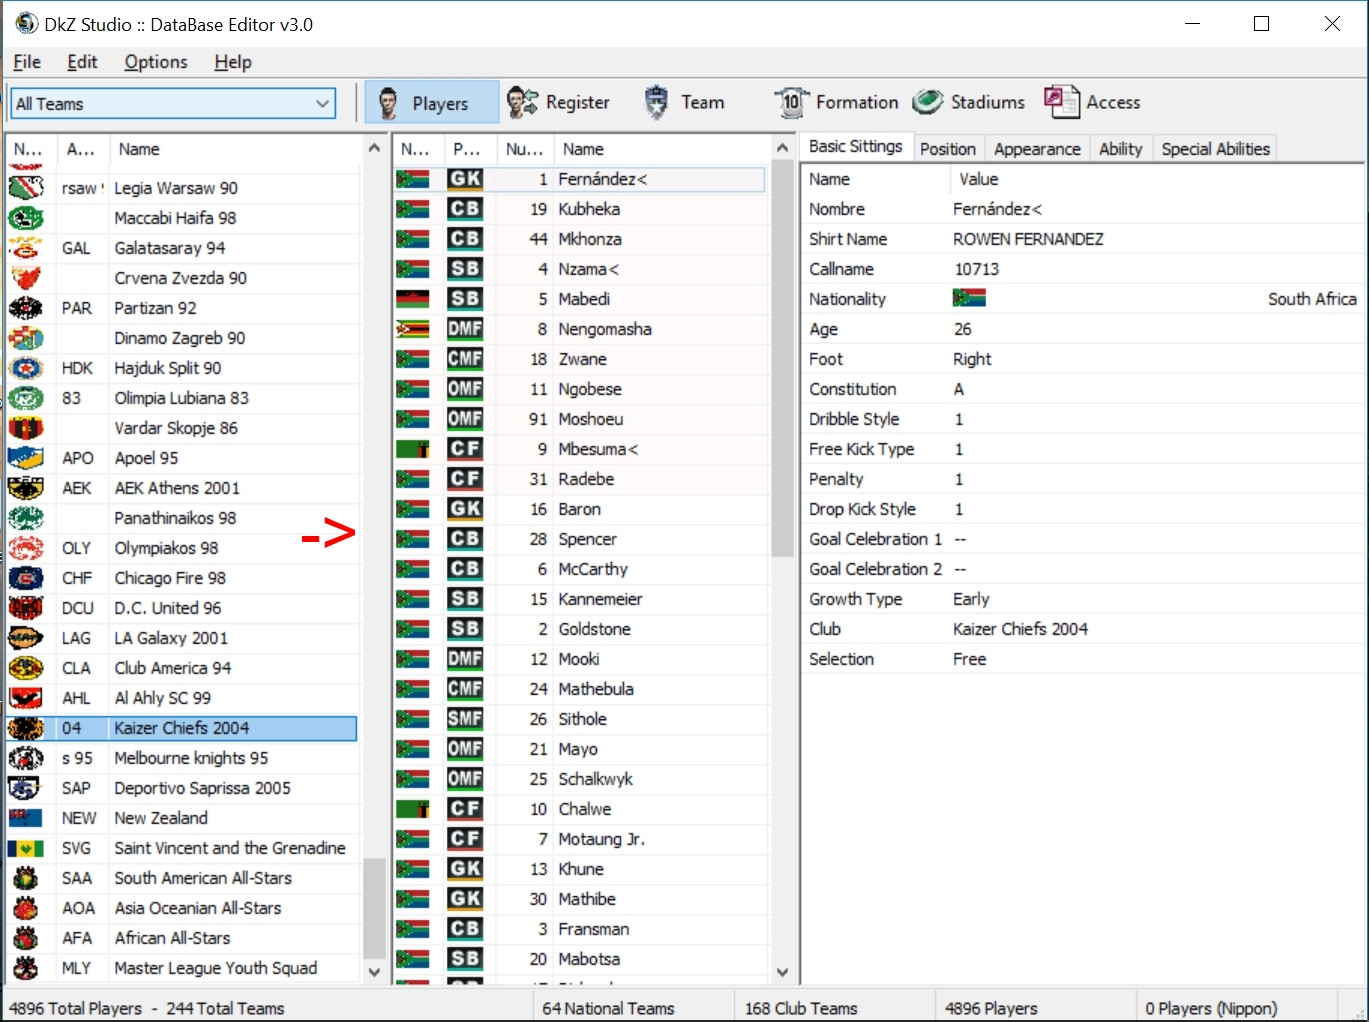Click the team list scroll down arrow
This screenshot has width=1369, height=1022.
click(x=374, y=971)
